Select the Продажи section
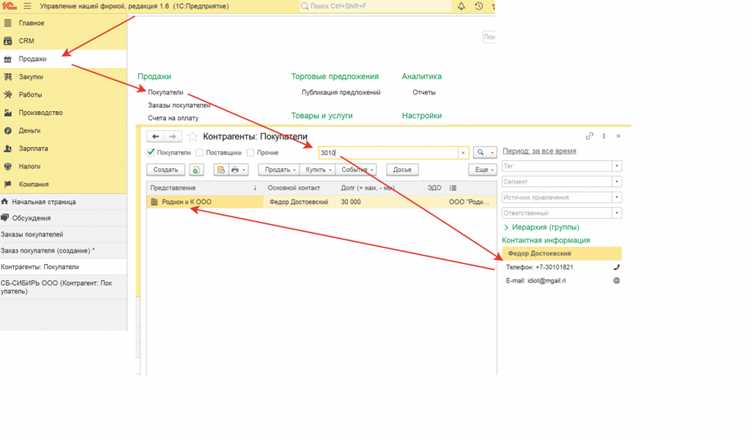Screen dimensions: 750x442 click(63, 59)
